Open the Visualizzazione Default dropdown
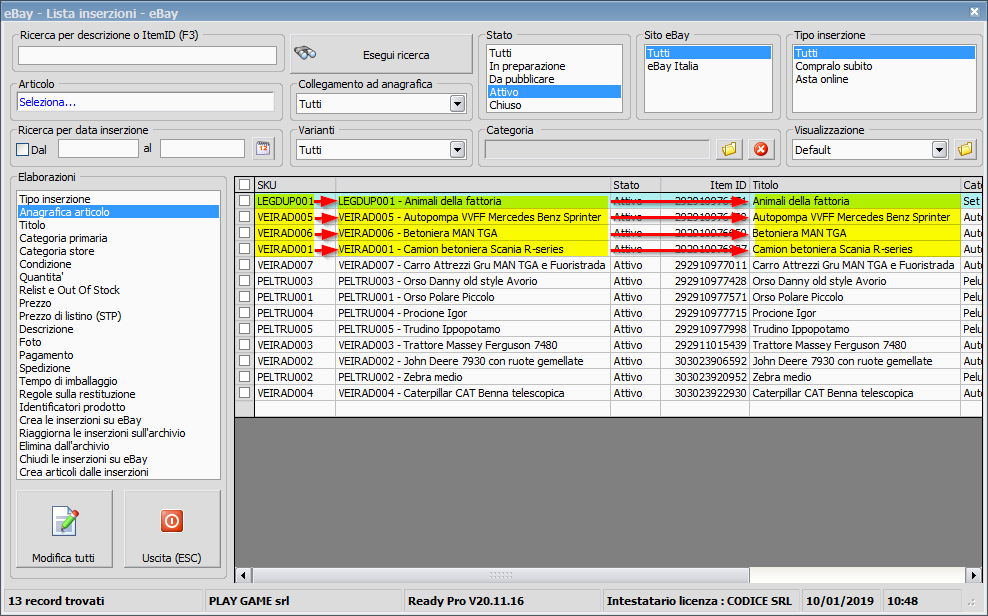This screenshot has height=616, width=988. [939, 150]
